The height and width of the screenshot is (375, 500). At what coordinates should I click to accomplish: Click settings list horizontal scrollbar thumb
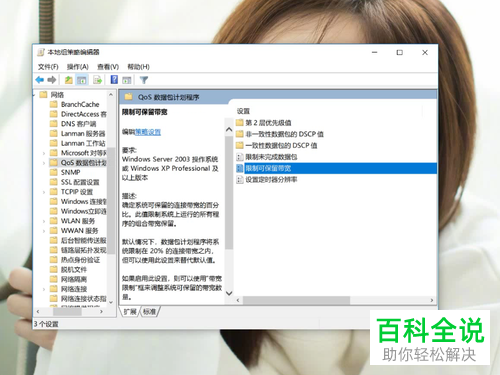[296, 300]
